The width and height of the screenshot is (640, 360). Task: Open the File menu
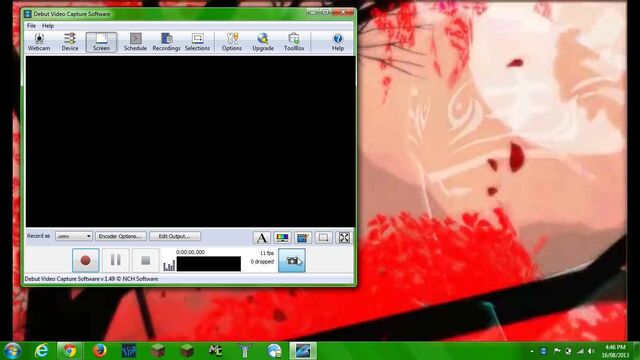[x=31, y=26]
